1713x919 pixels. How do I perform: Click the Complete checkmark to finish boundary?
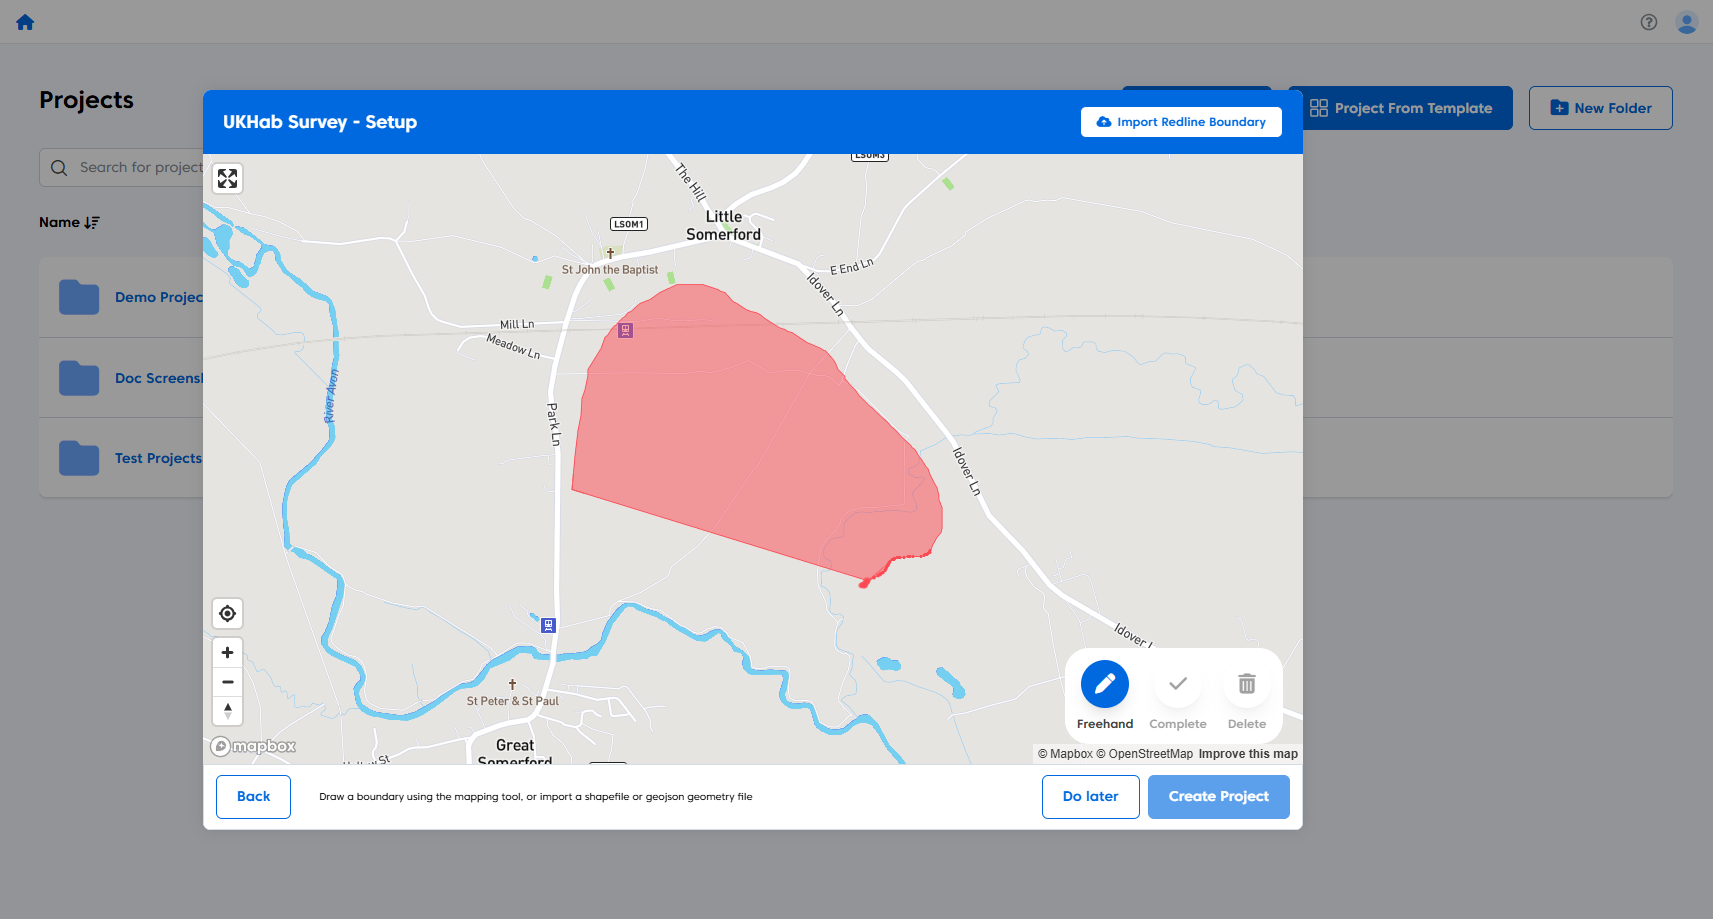click(x=1178, y=685)
